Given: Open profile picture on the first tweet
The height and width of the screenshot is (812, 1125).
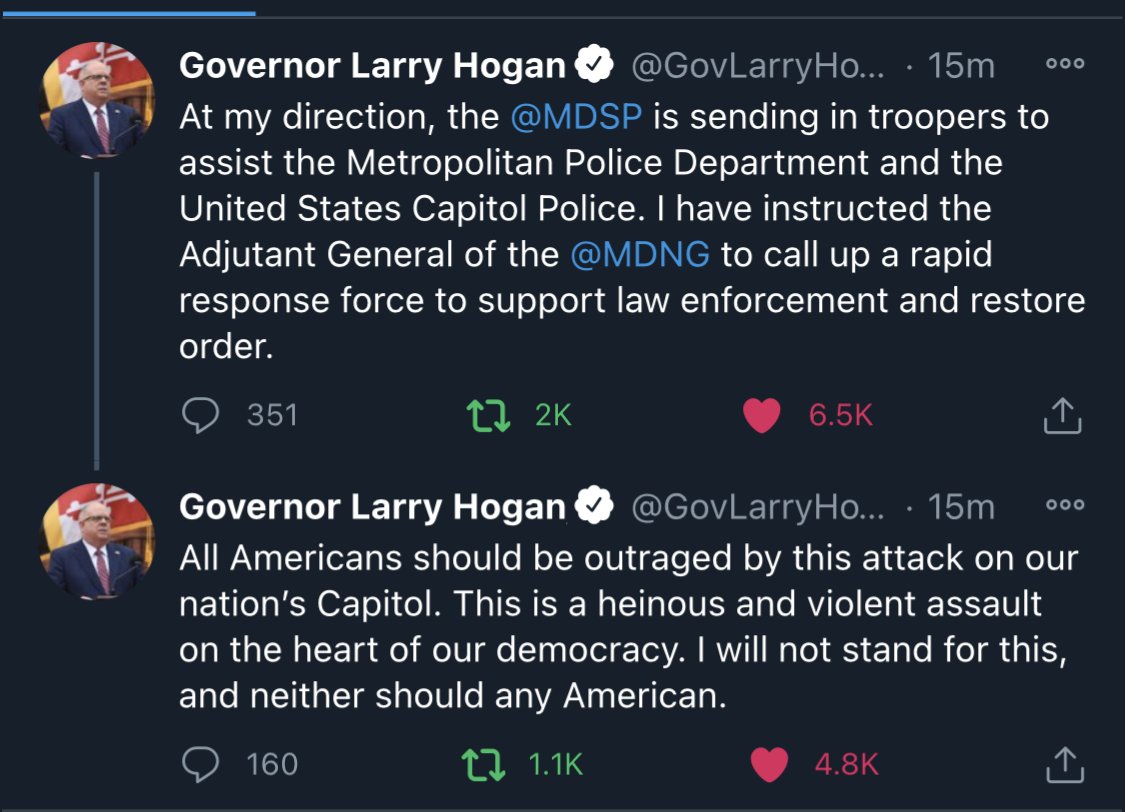Looking at the screenshot, I should [97, 100].
